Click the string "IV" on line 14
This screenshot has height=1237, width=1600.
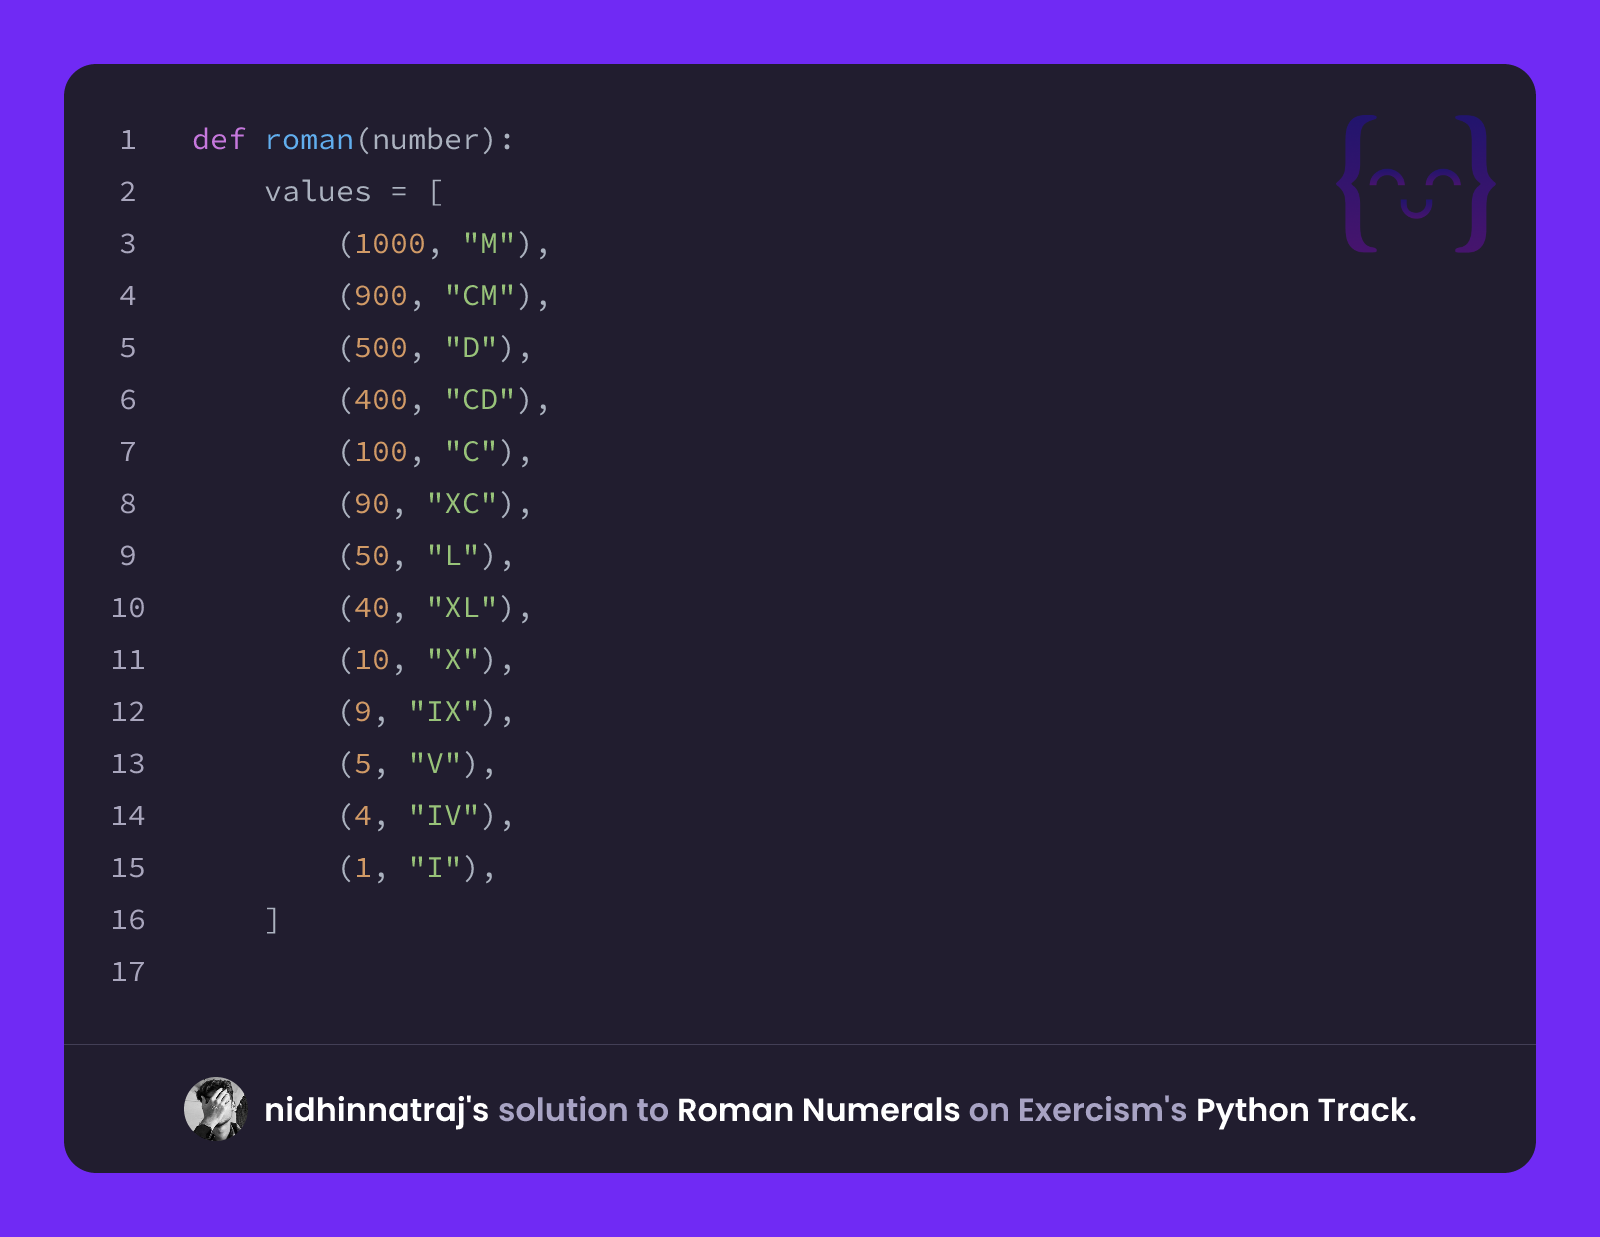click(x=444, y=816)
